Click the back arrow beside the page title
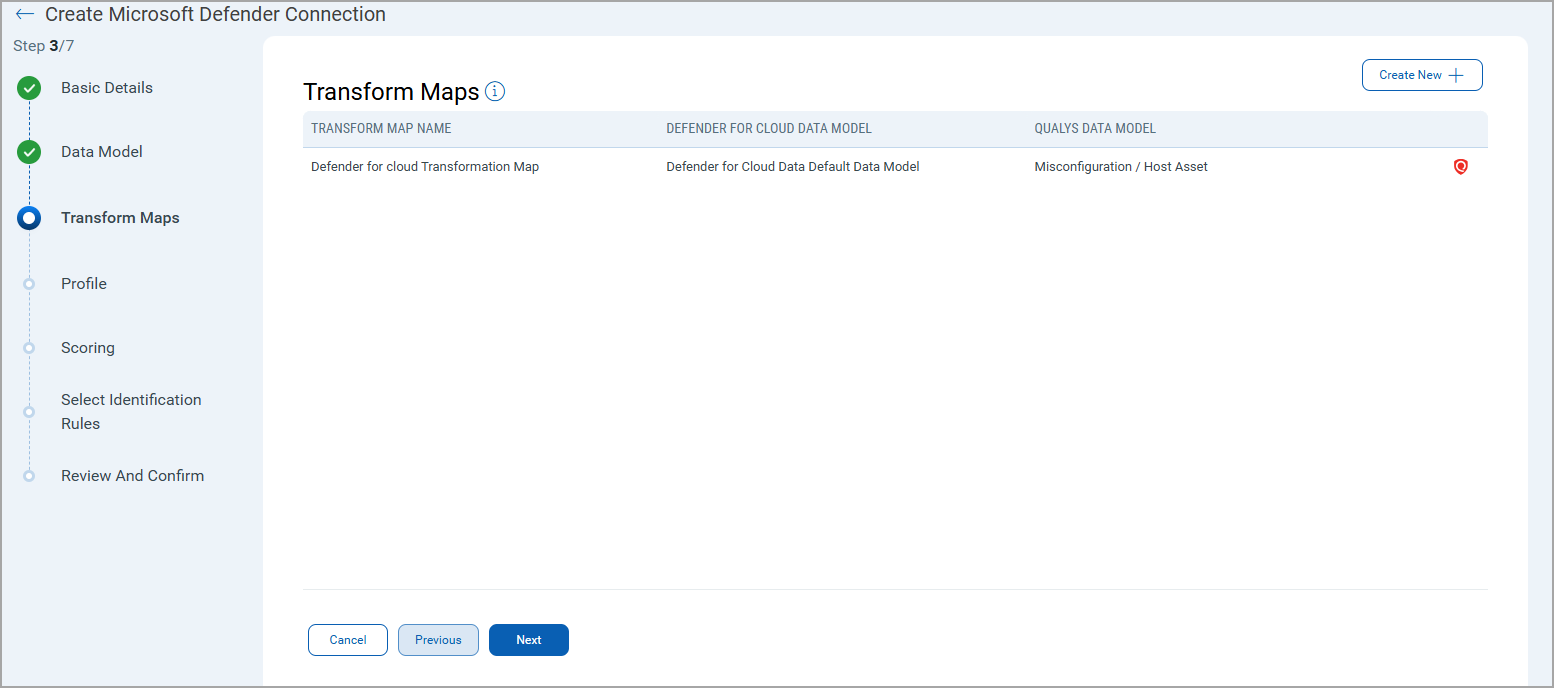 25,15
